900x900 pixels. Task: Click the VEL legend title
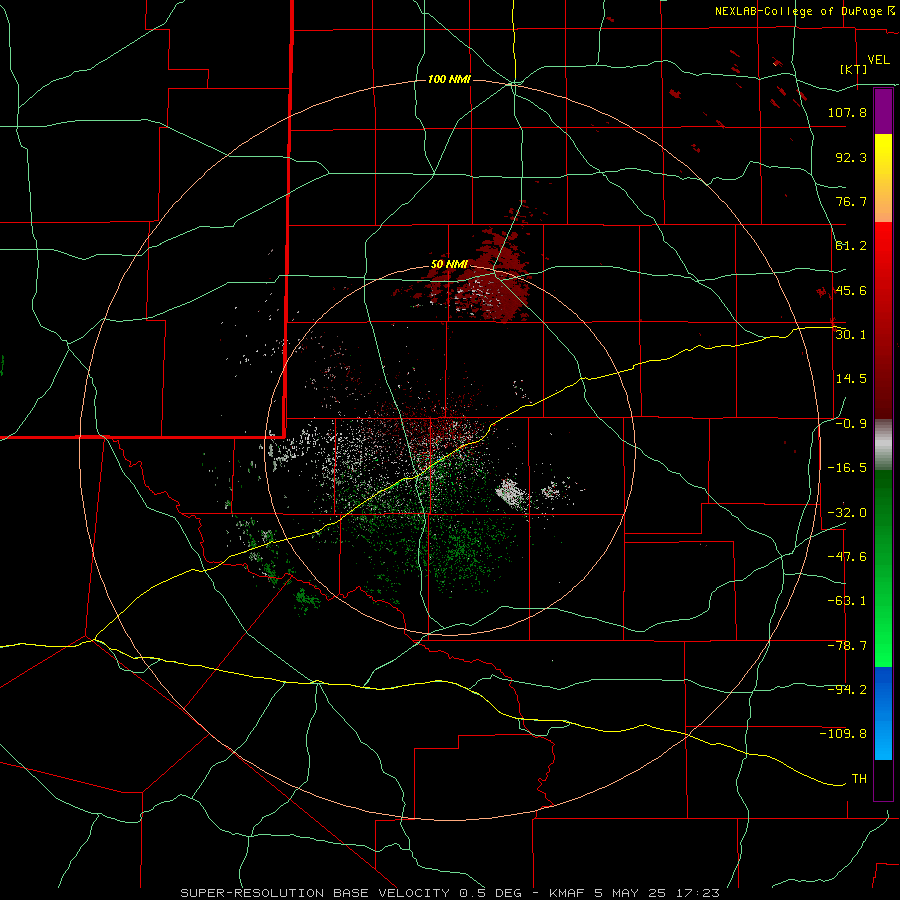878,60
